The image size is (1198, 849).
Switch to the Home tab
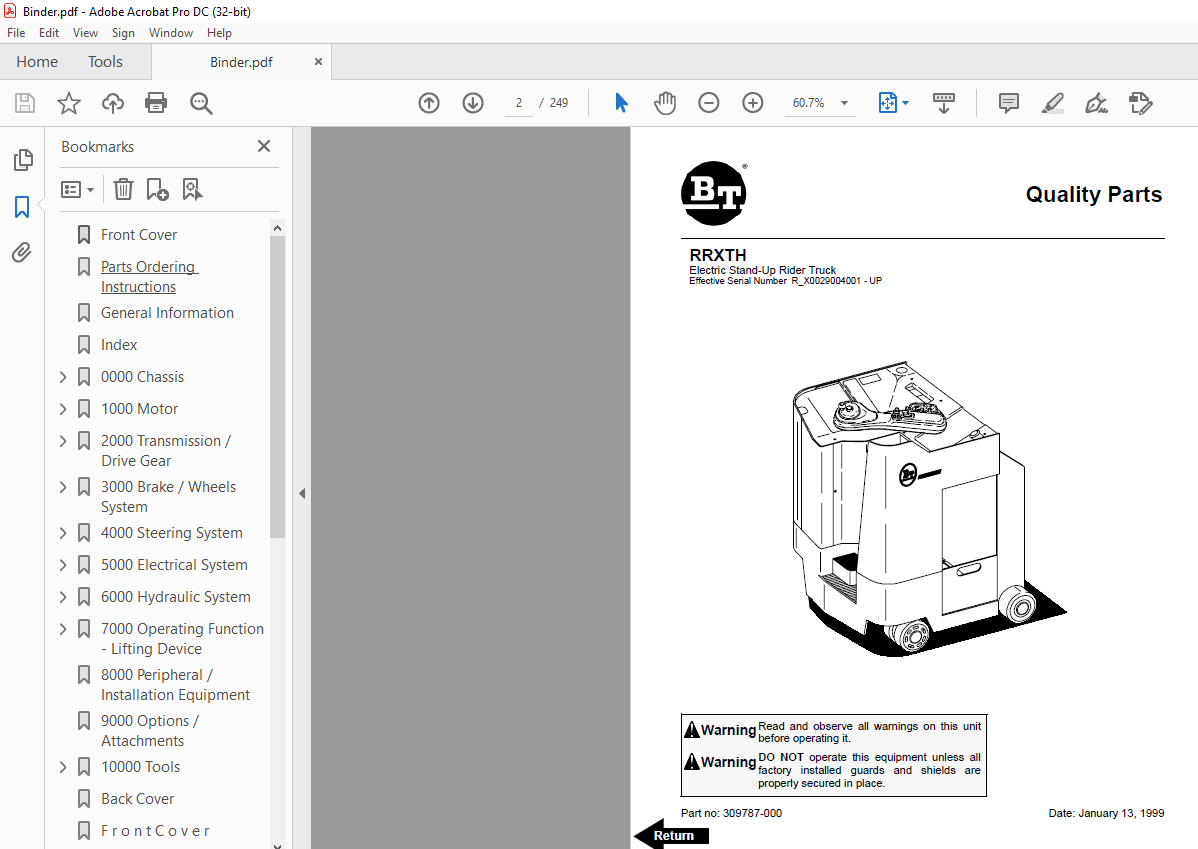37,62
